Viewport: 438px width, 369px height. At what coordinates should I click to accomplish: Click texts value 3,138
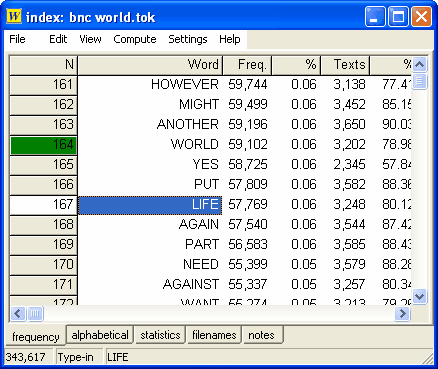coord(349,84)
